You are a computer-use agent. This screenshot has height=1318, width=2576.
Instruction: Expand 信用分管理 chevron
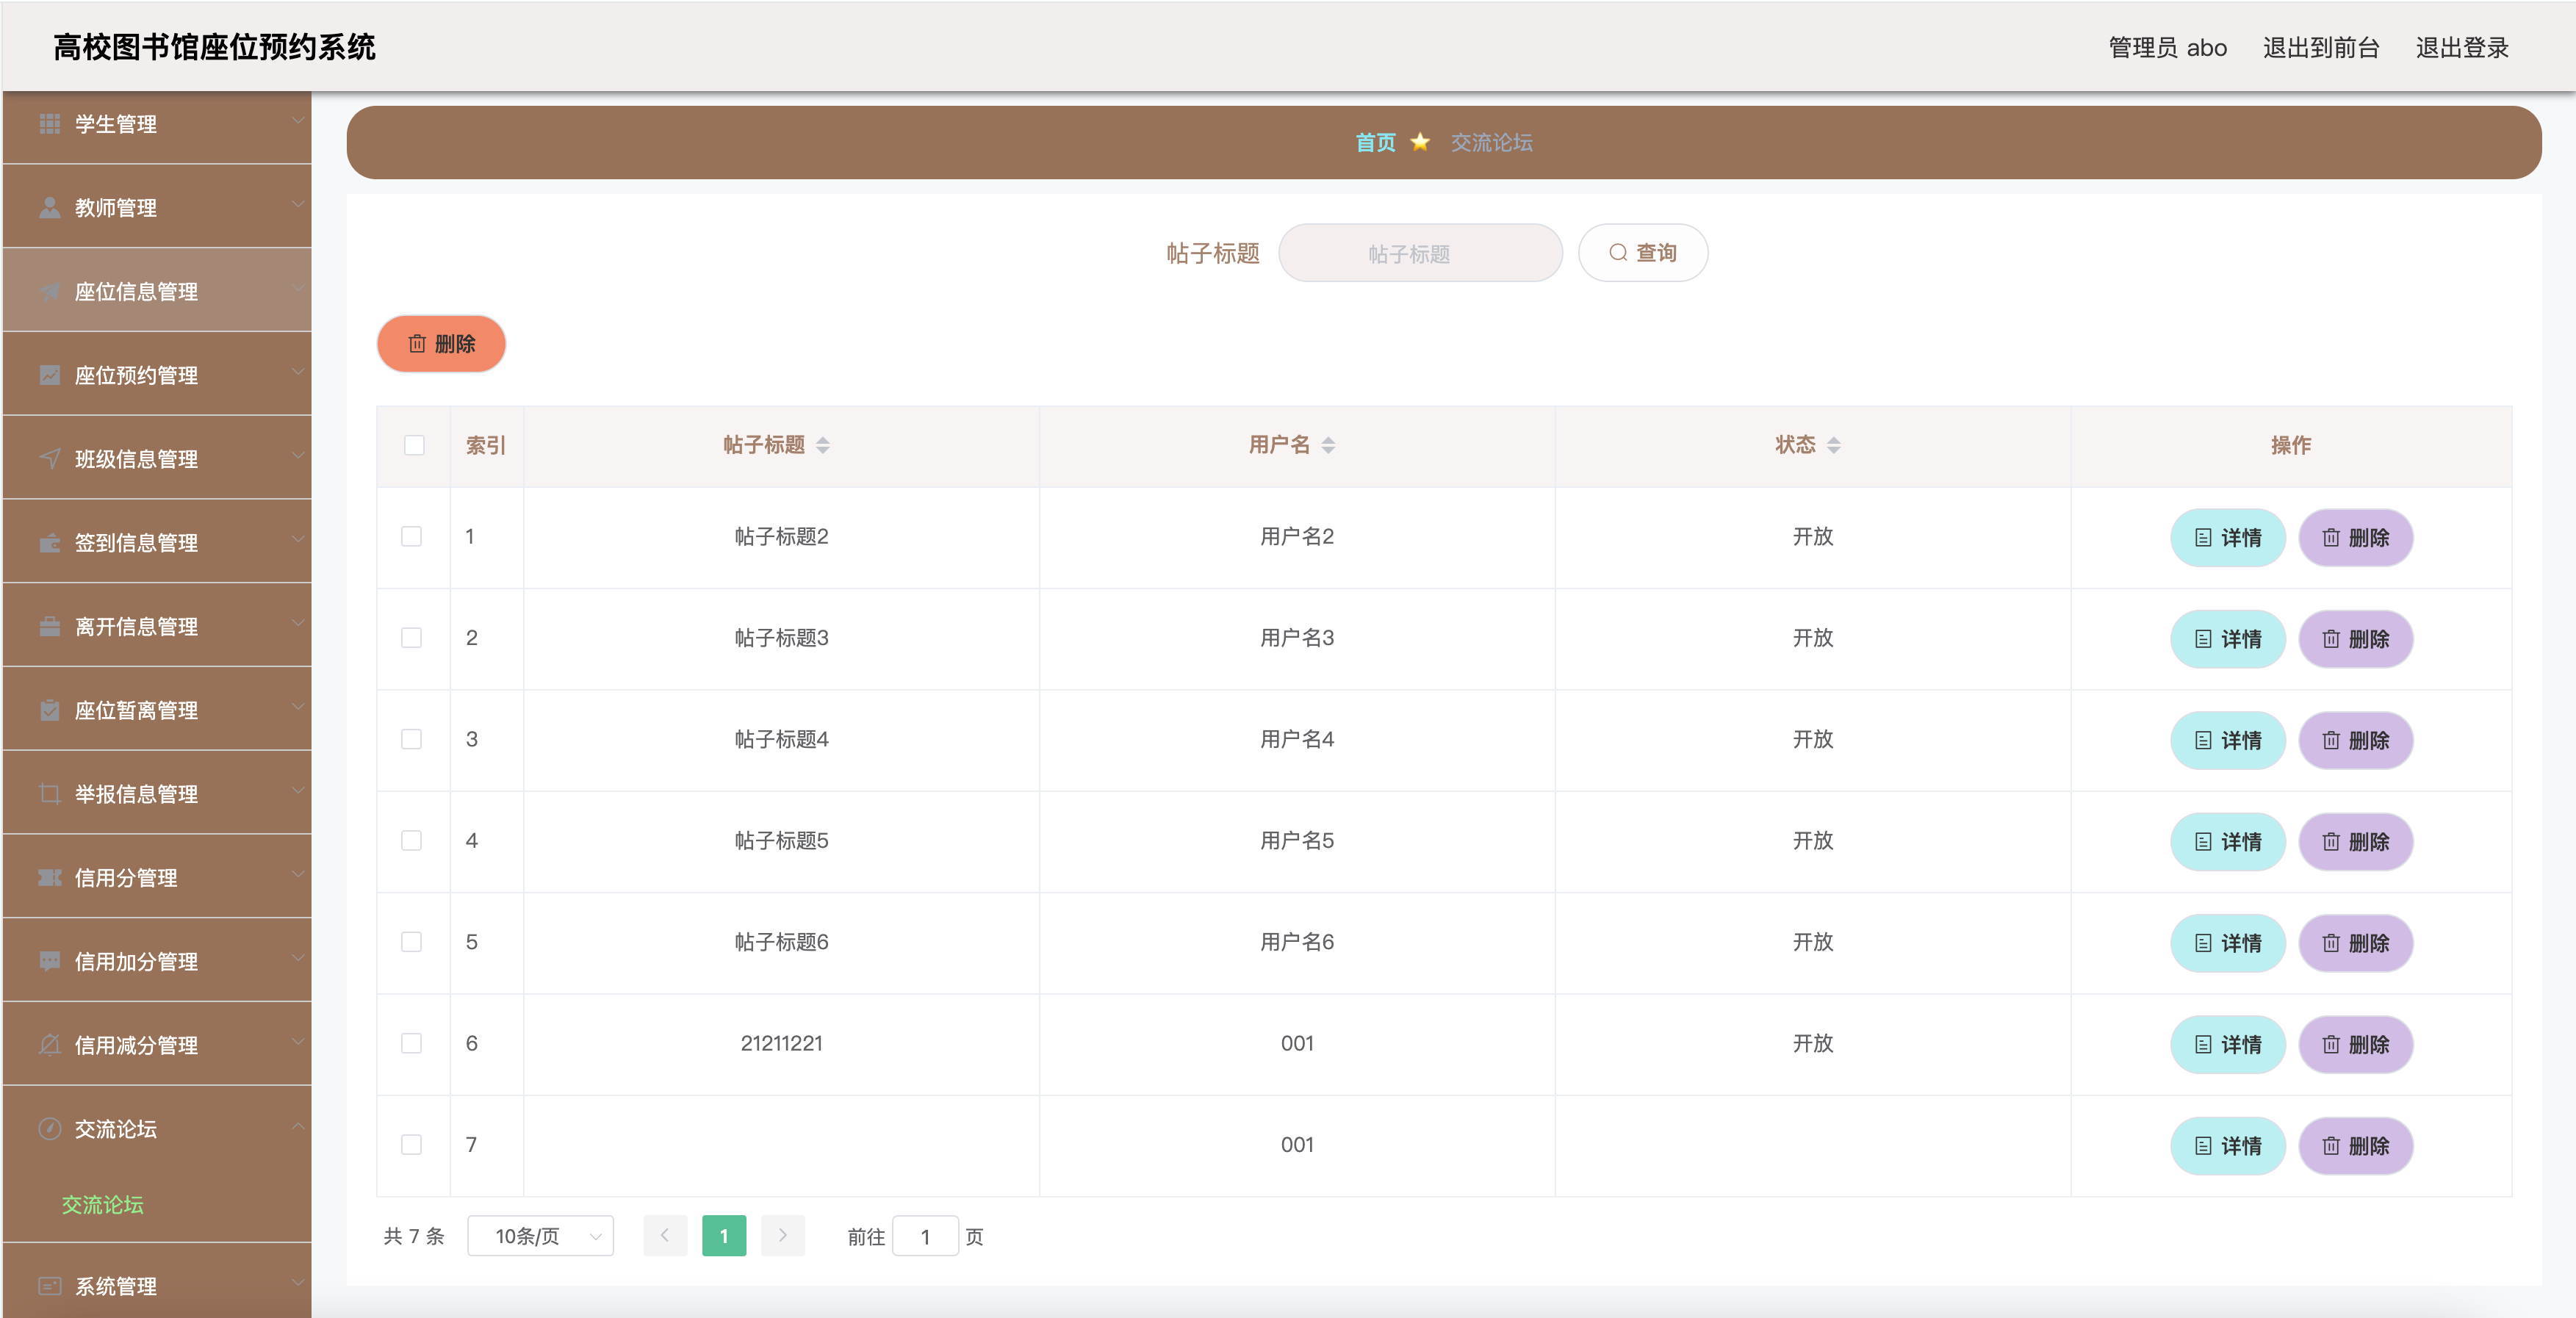pyautogui.click(x=297, y=875)
